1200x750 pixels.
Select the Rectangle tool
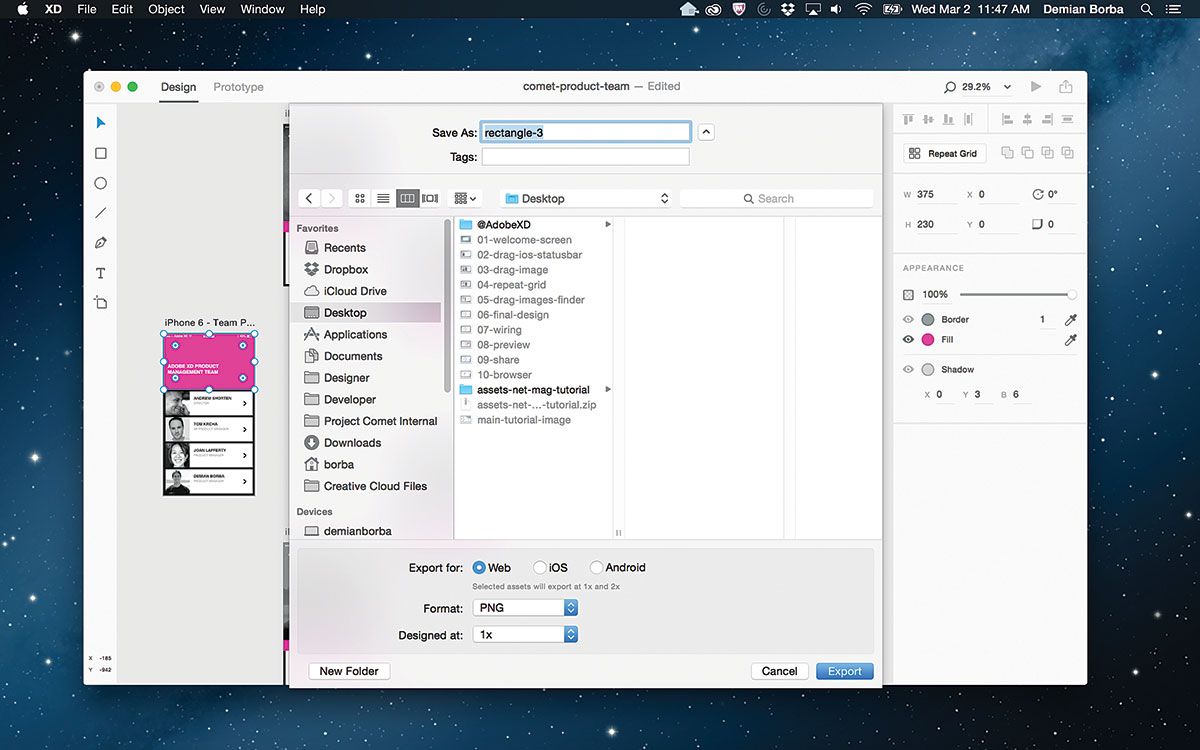[x=100, y=152]
